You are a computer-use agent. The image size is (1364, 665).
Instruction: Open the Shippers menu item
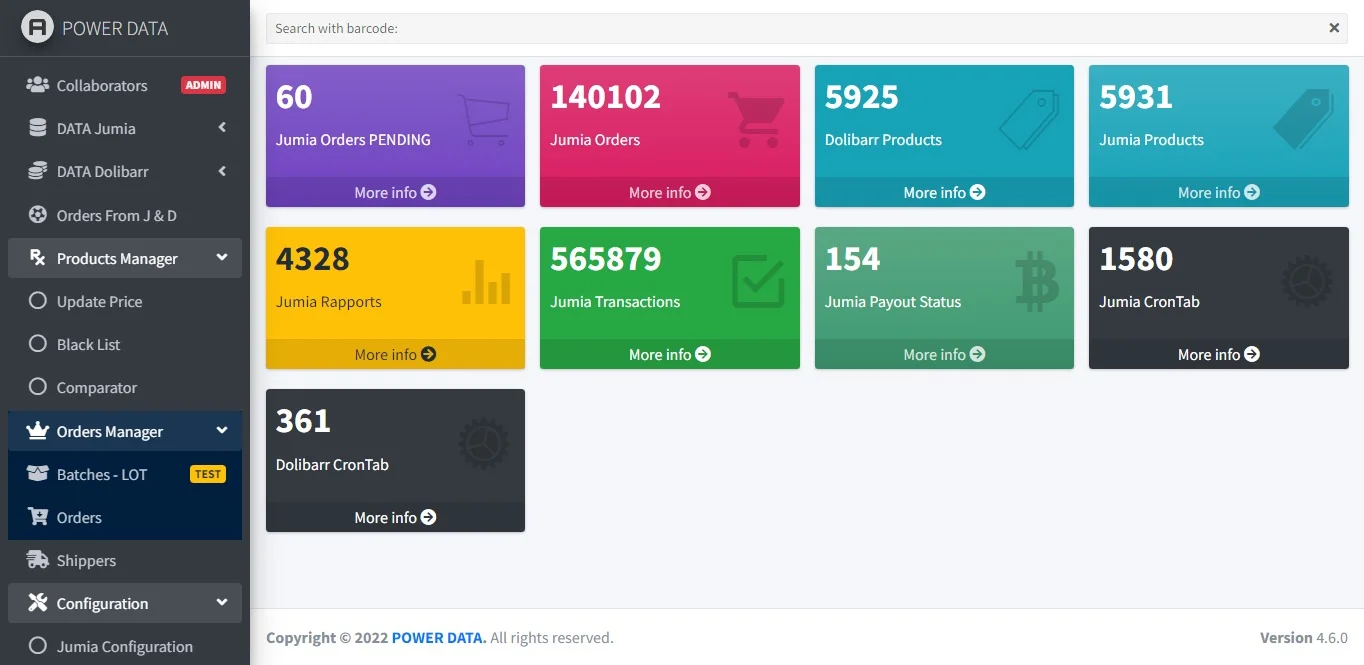pyautogui.click(x=125, y=560)
